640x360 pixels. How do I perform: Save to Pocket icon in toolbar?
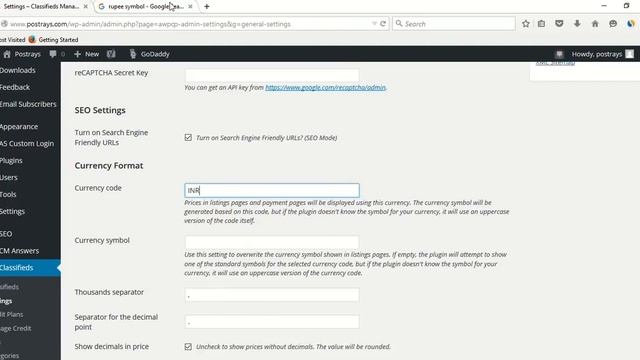pyautogui.click(x=559, y=24)
